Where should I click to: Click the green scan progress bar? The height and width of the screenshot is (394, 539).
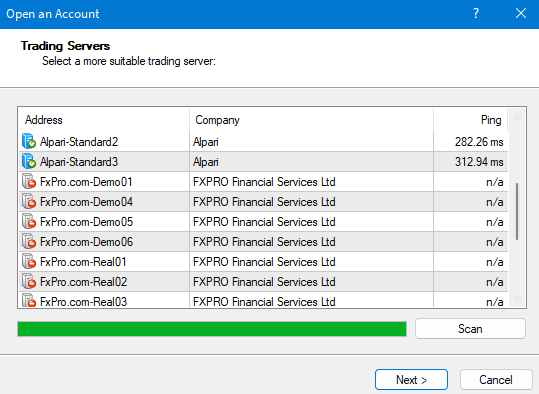click(212, 329)
